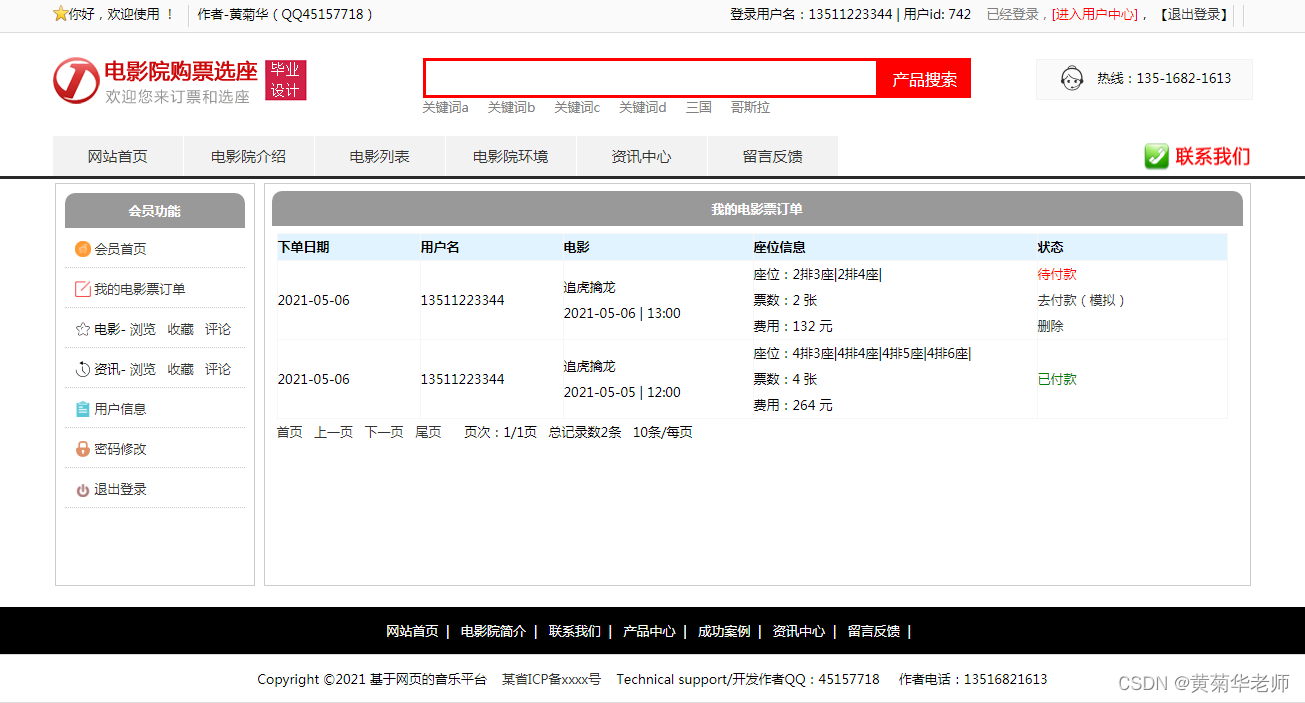The image size is (1305, 703).
Task: Click the 座位：2排3座|2排4座| cell text
Action: 818,274
